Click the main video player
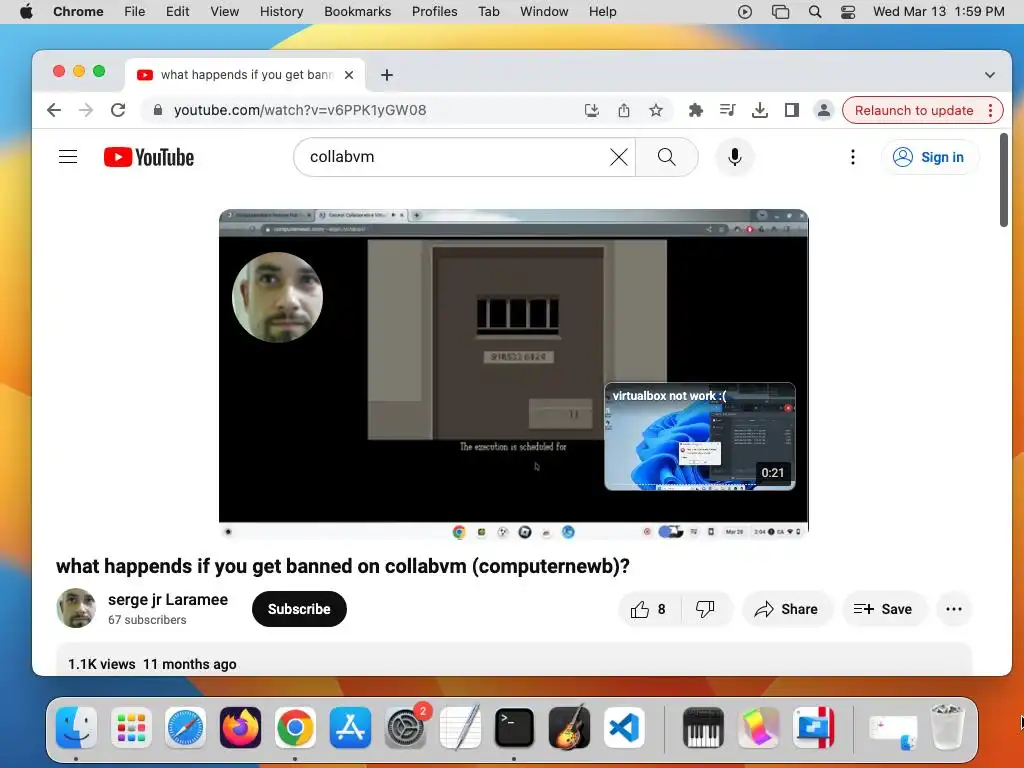The image size is (1024, 768). (x=513, y=374)
